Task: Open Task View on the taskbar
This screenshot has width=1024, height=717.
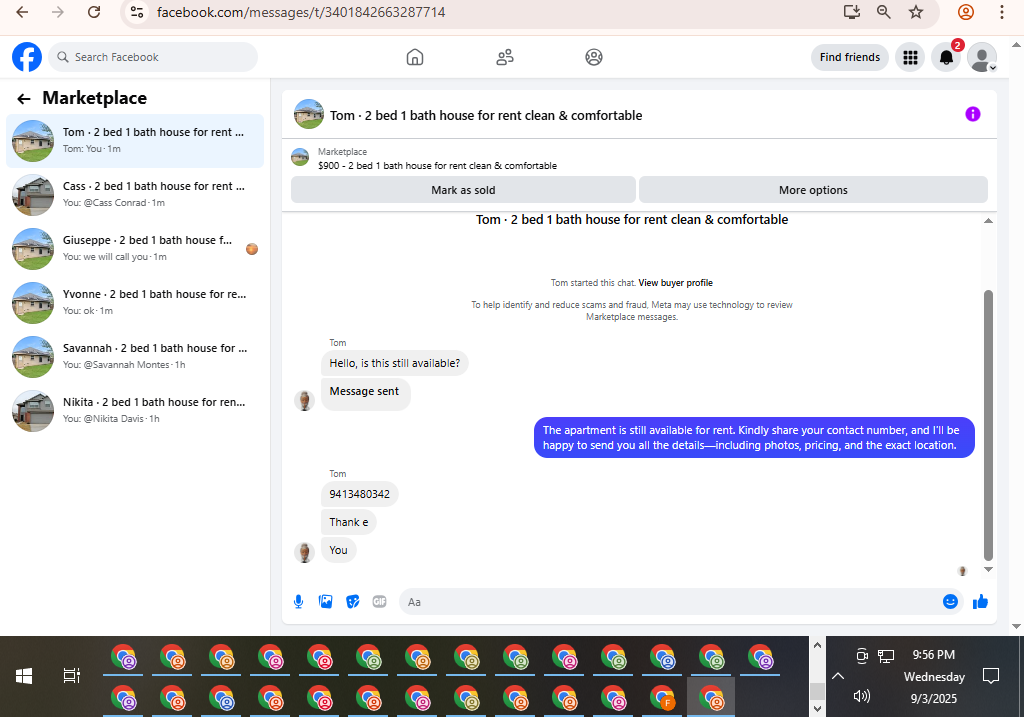Action: click(x=72, y=676)
